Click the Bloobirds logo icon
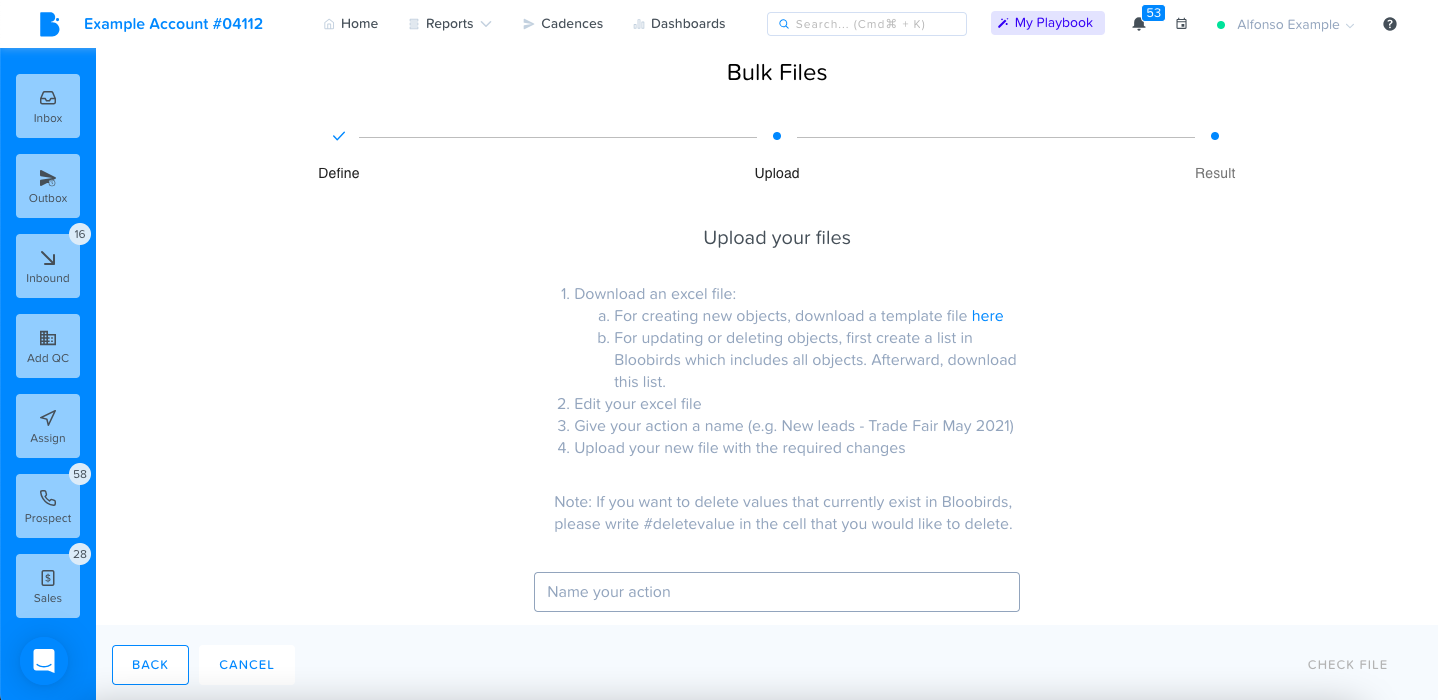The height and width of the screenshot is (700, 1438). coord(49,24)
